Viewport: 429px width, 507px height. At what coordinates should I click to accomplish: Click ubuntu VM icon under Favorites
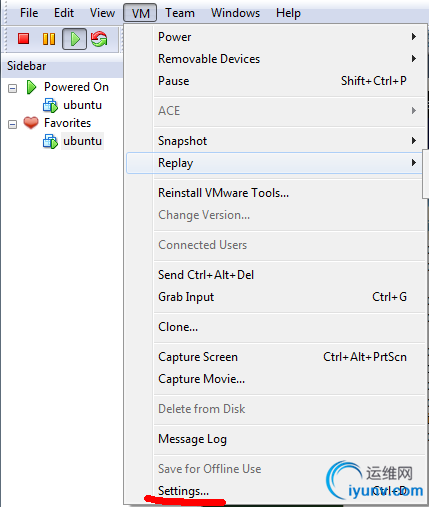pos(50,141)
